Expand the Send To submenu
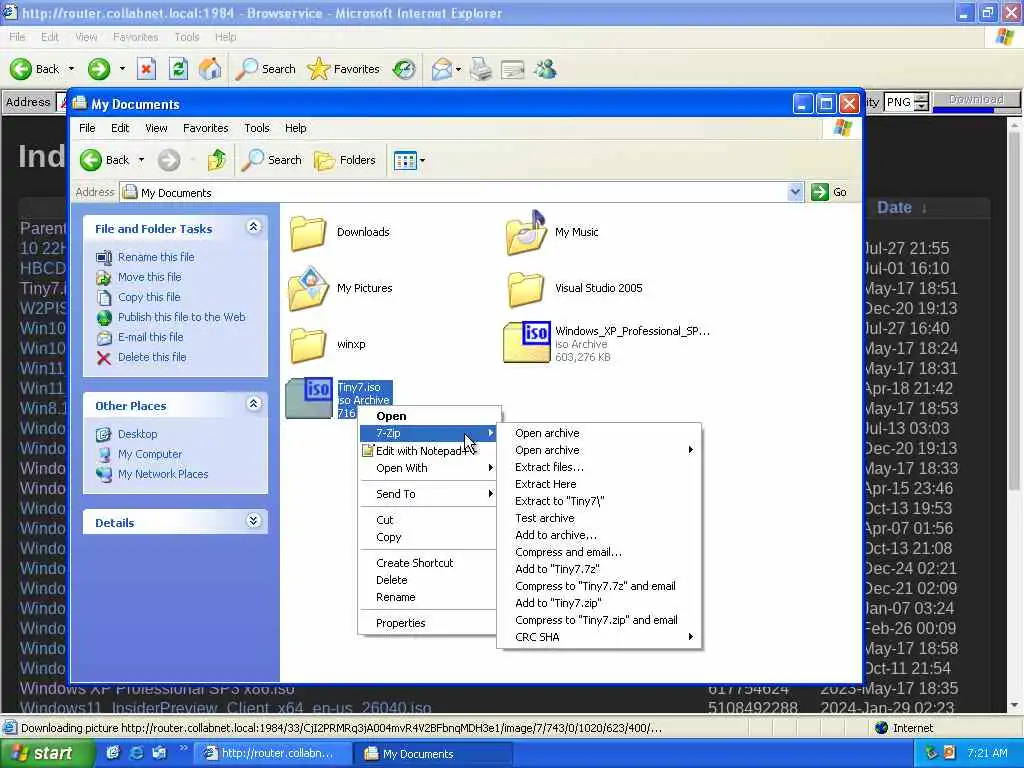The height and width of the screenshot is (768, 1024). pos(490,494)
